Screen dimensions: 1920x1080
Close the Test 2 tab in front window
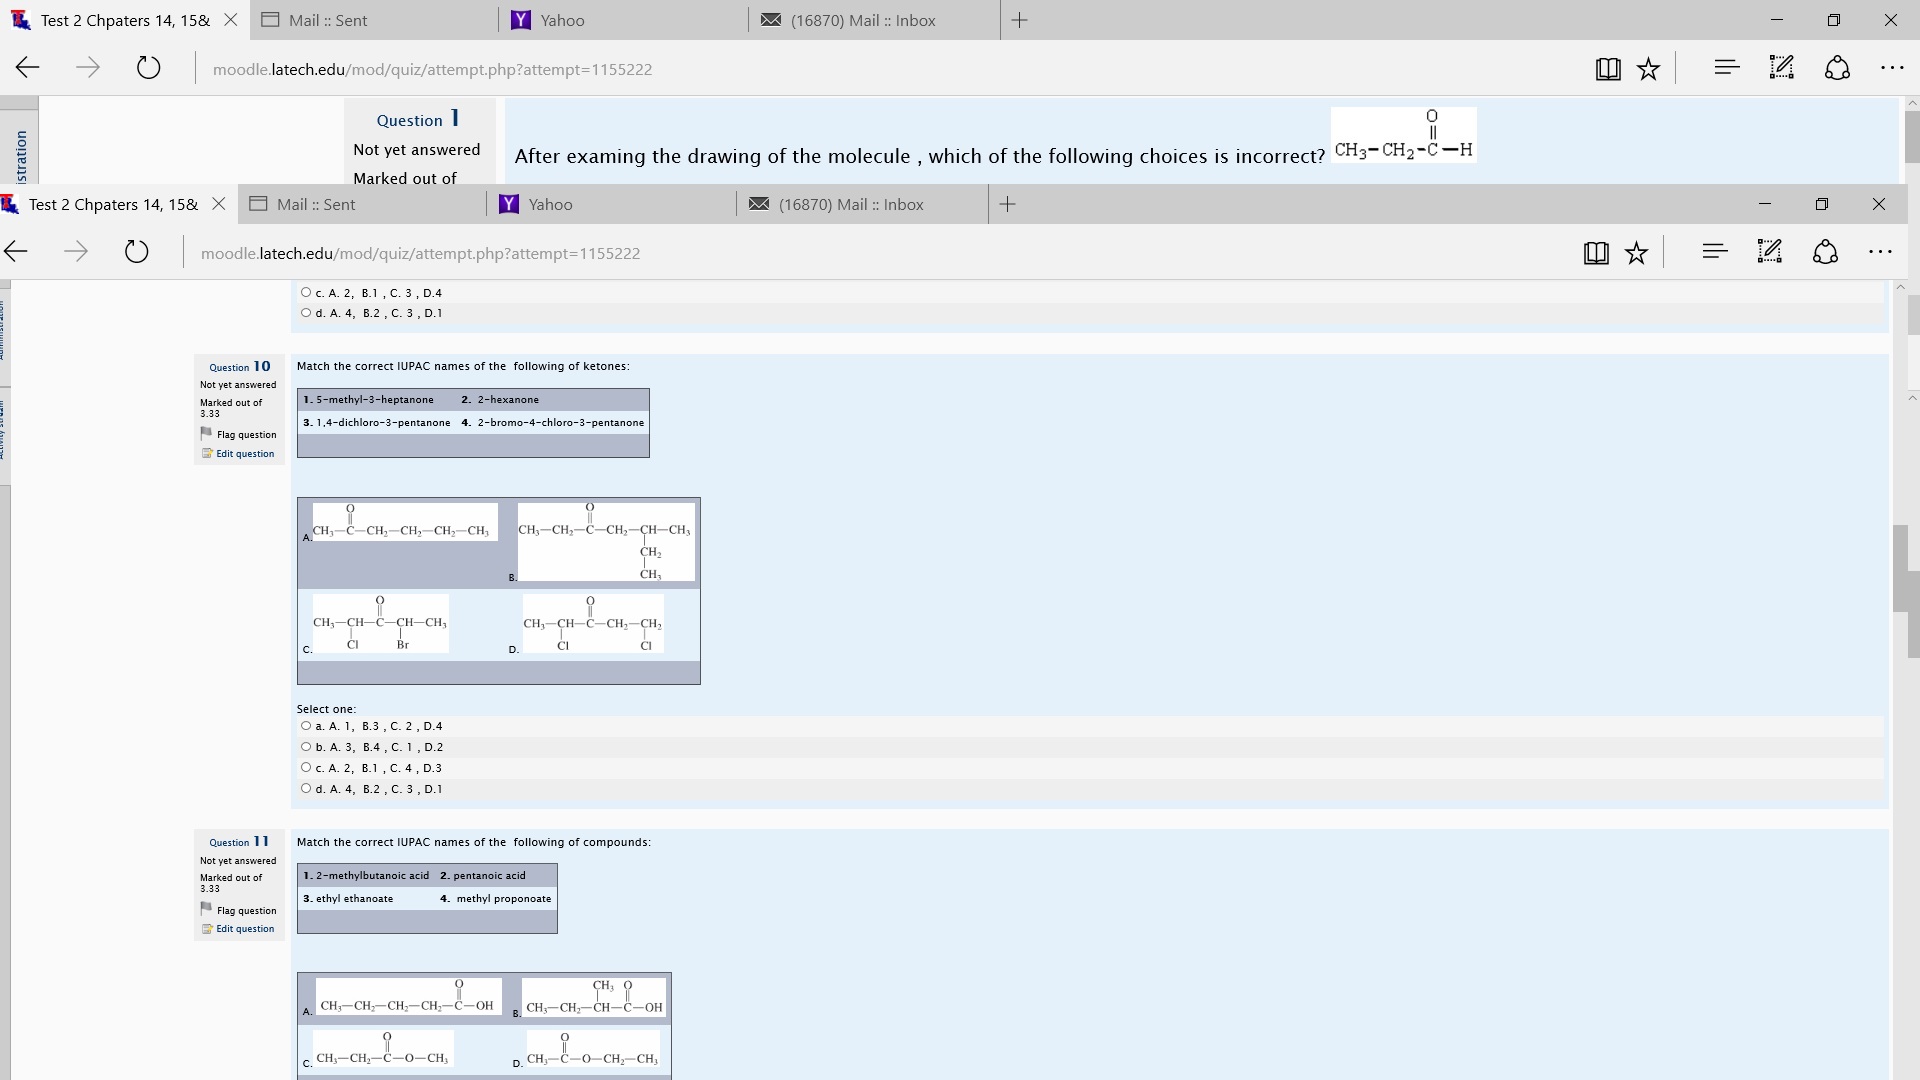(219, 204)
